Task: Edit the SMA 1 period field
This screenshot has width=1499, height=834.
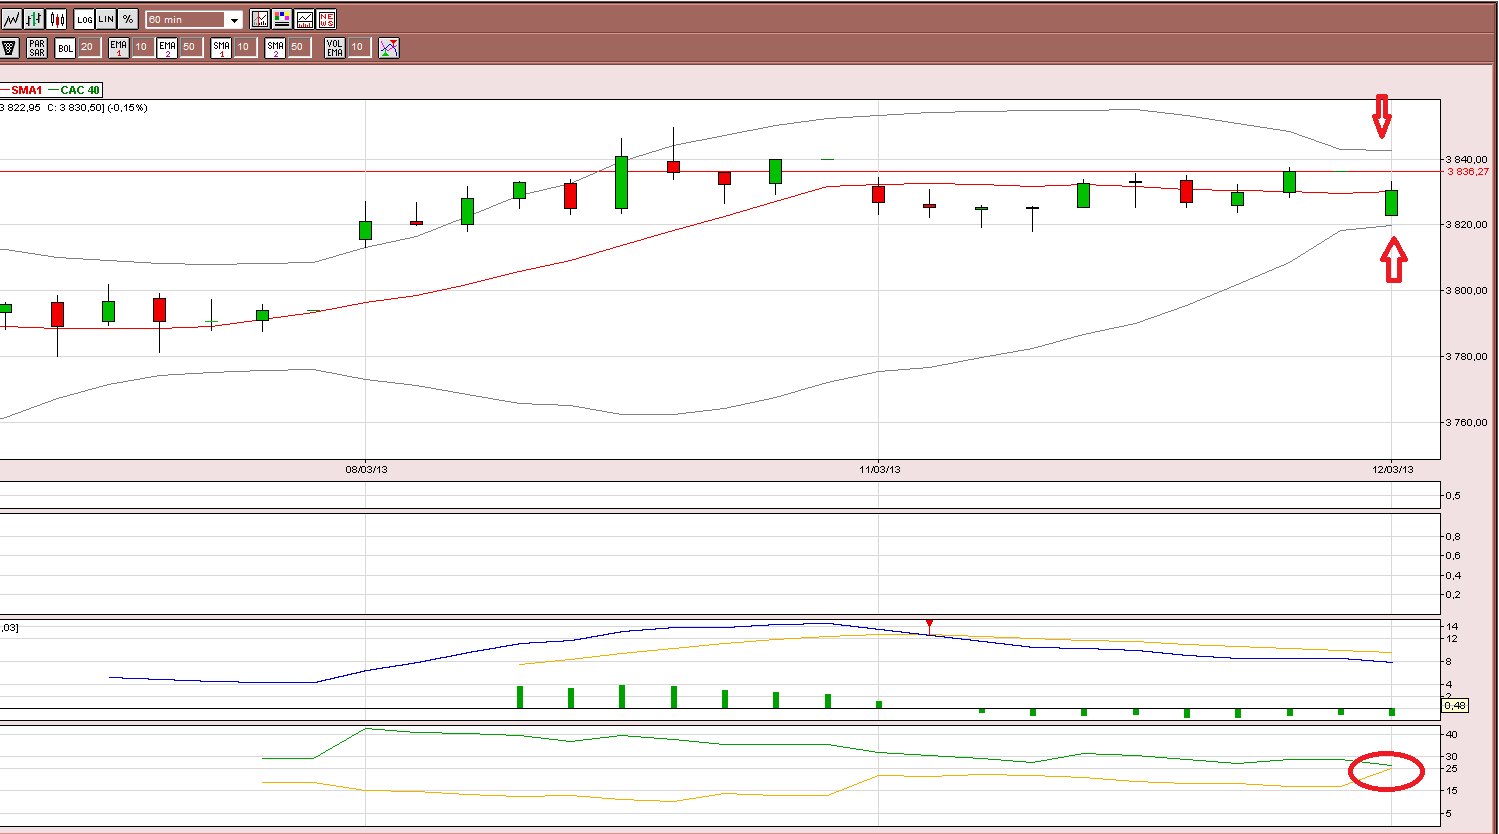Action: click(244, 47)
